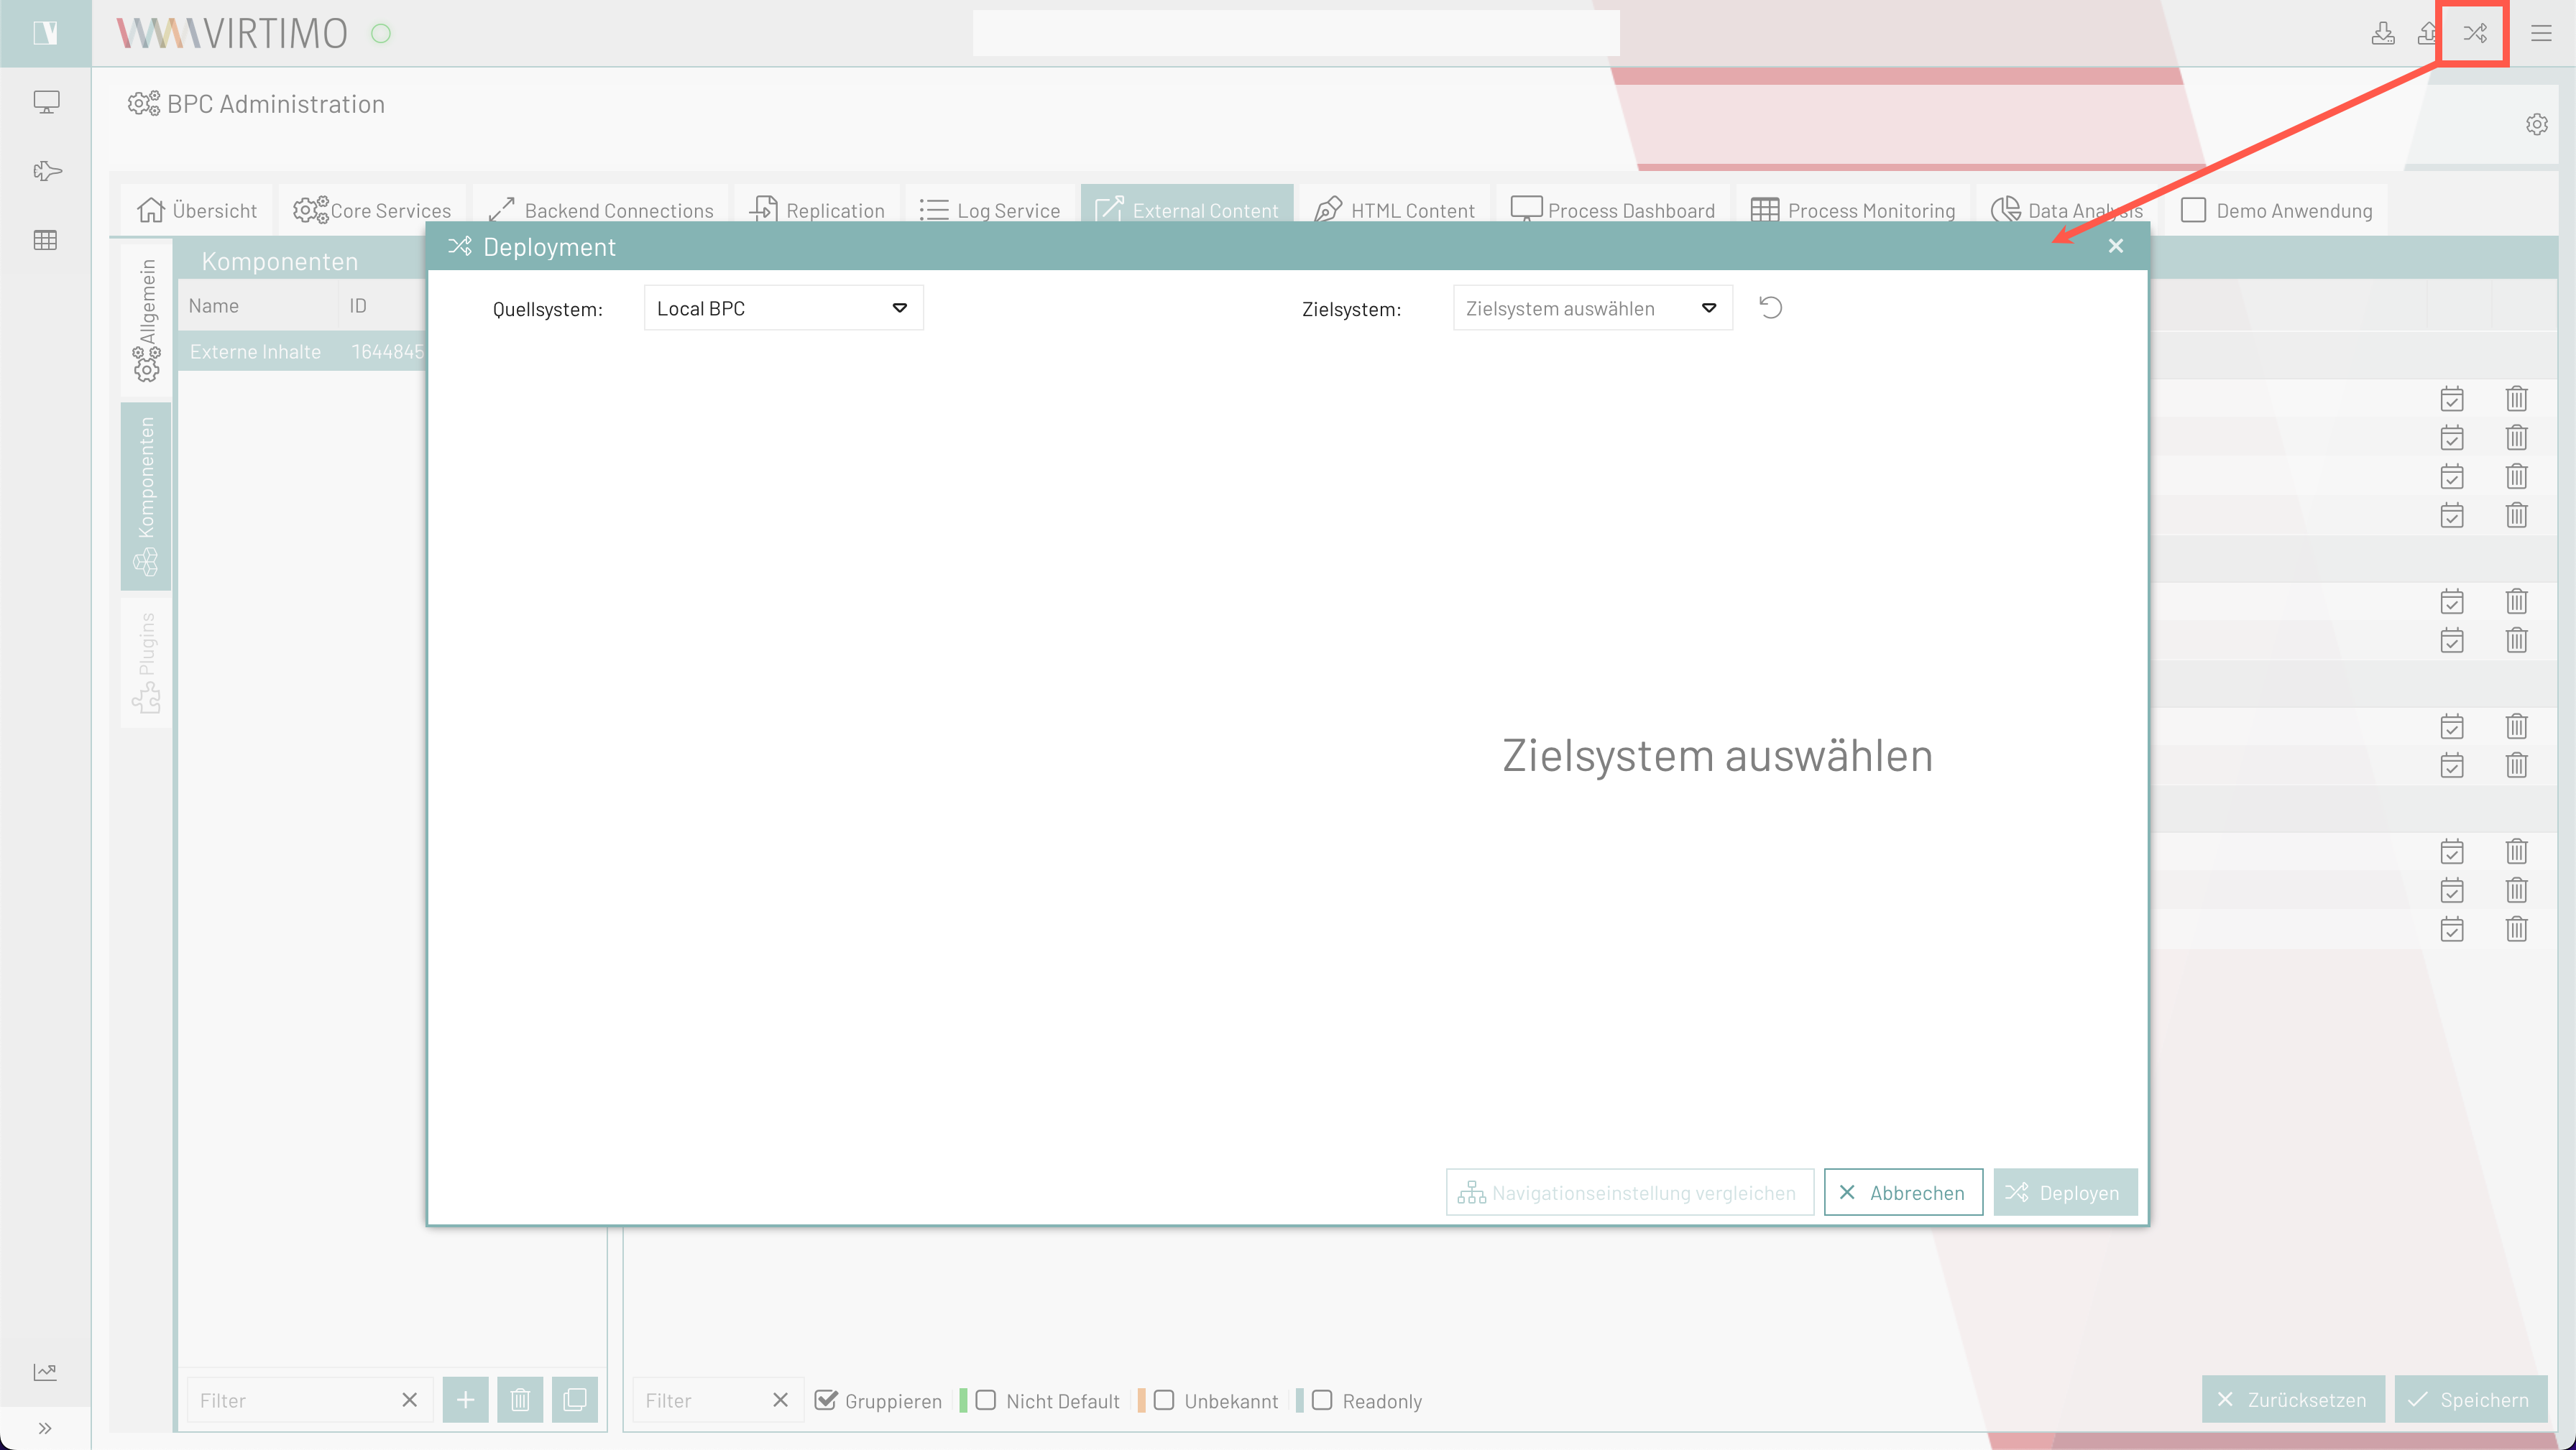
Task: Click the reset/refresh icon next to Zielsystem
Action: pyautogui.click(x=1770, y=308)
